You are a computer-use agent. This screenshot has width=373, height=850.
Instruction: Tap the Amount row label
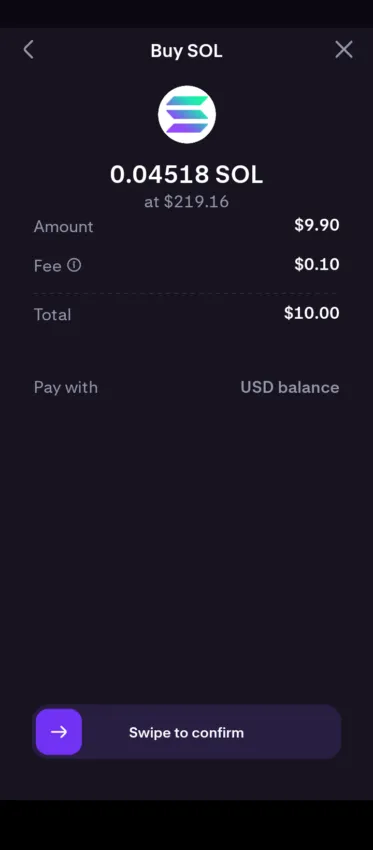pos(63,226)
